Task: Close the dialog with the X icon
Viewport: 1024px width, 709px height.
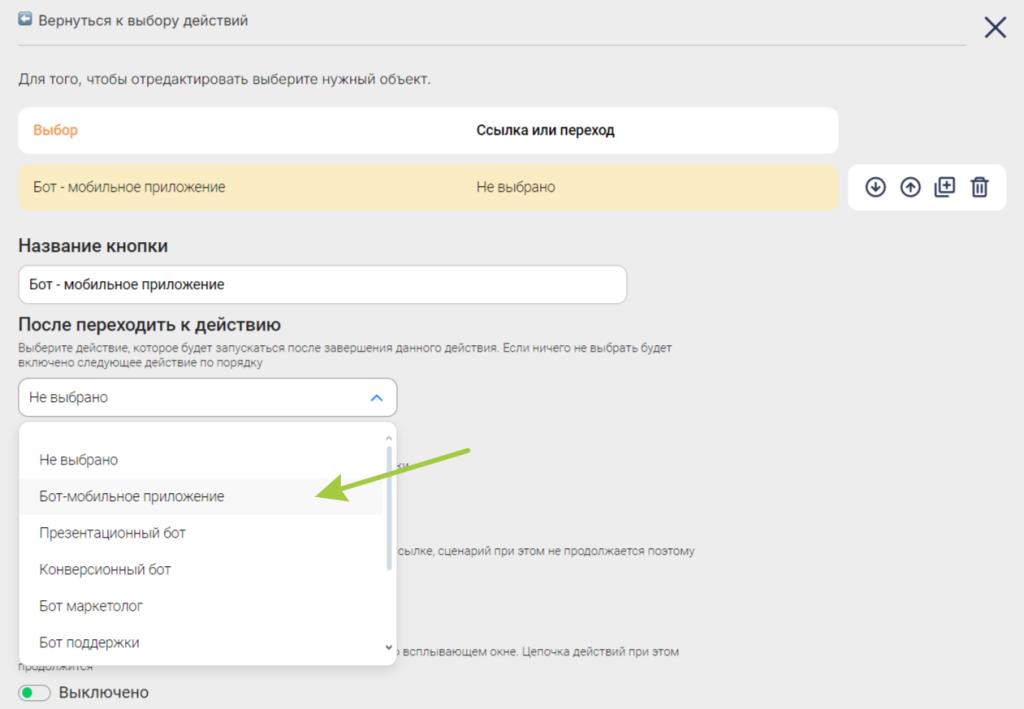Action: click(995, 27)
